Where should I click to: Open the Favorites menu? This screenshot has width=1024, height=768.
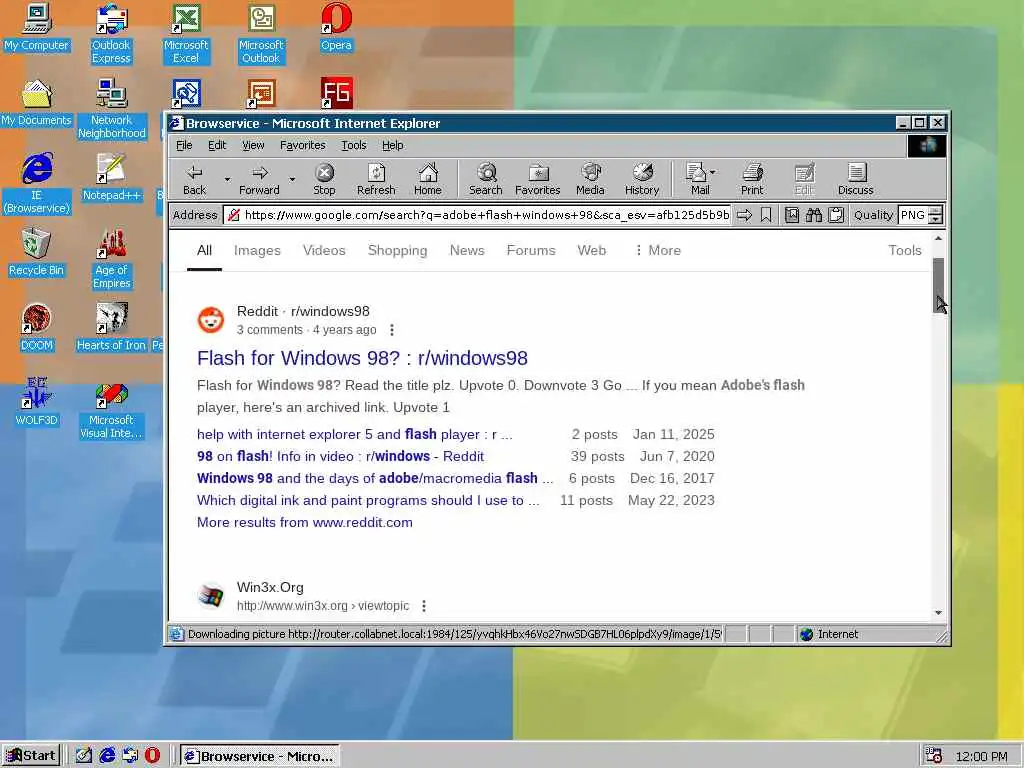(302, 145)
